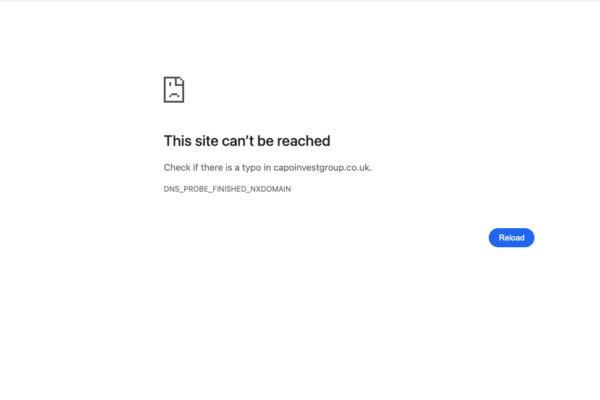600x400 pixels.
Task: Click the word 'be' in the heading
Action: (x=265, y=141)
